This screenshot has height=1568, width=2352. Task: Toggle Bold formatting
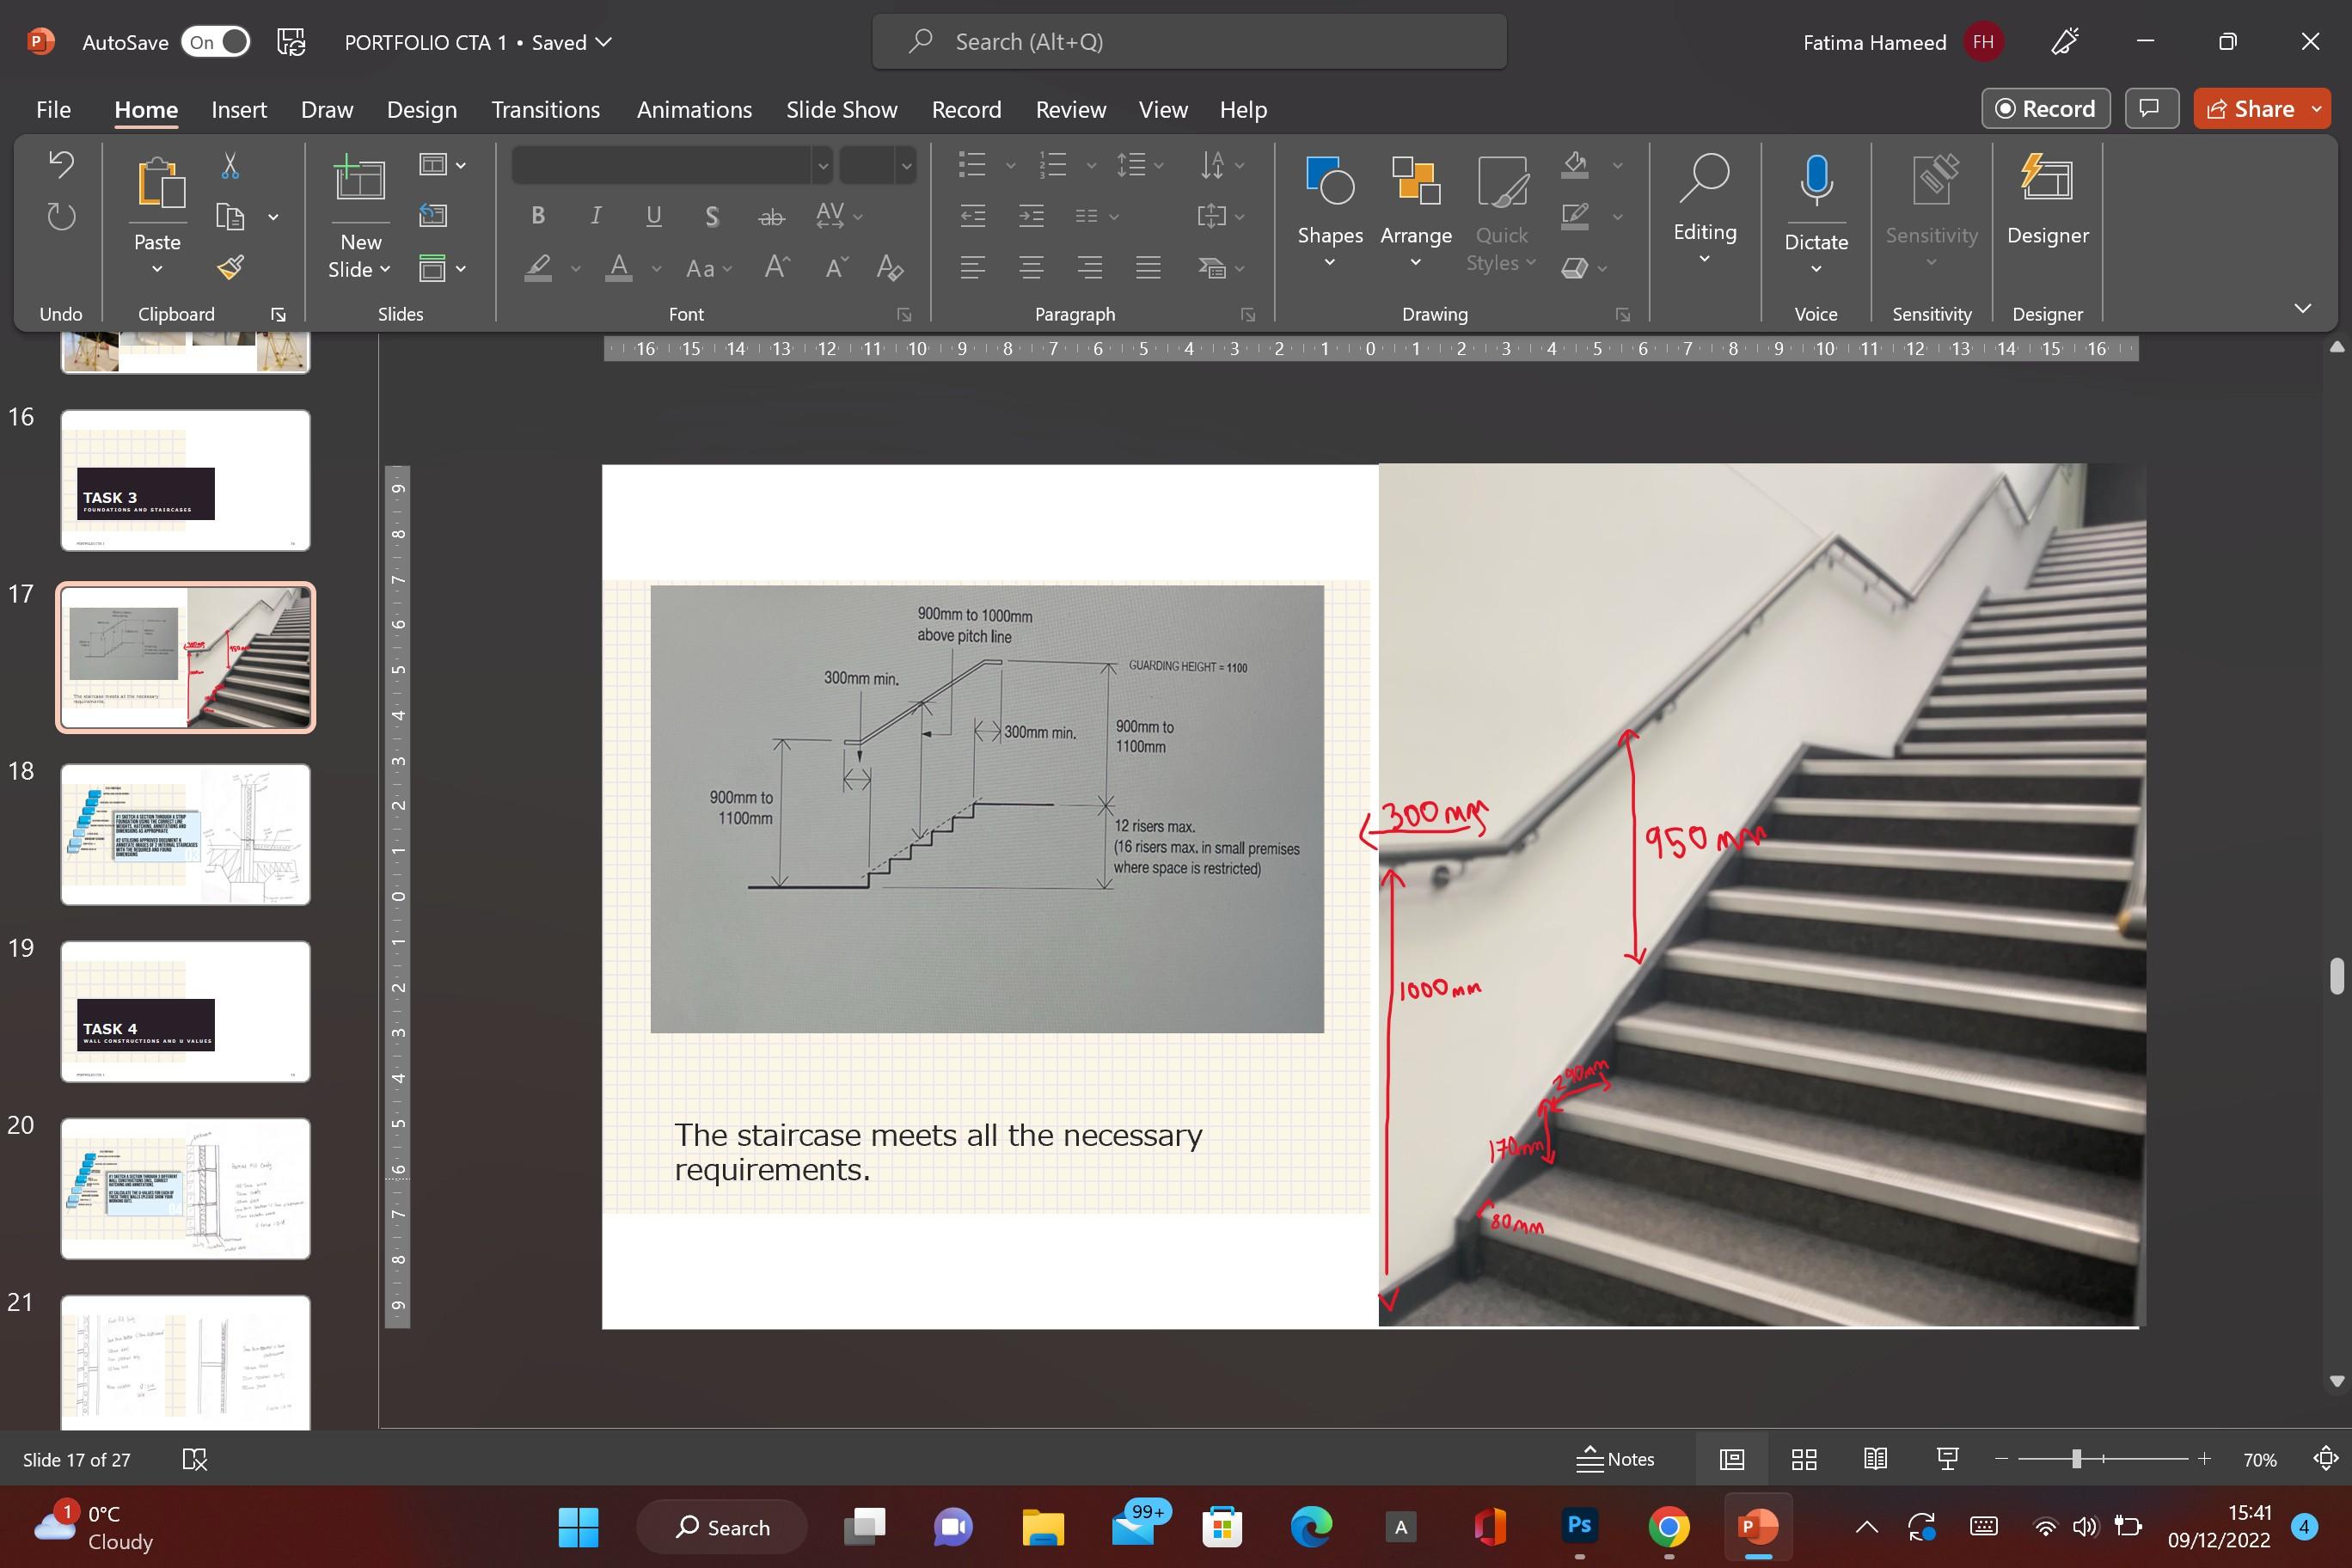[x=538, y=215]
